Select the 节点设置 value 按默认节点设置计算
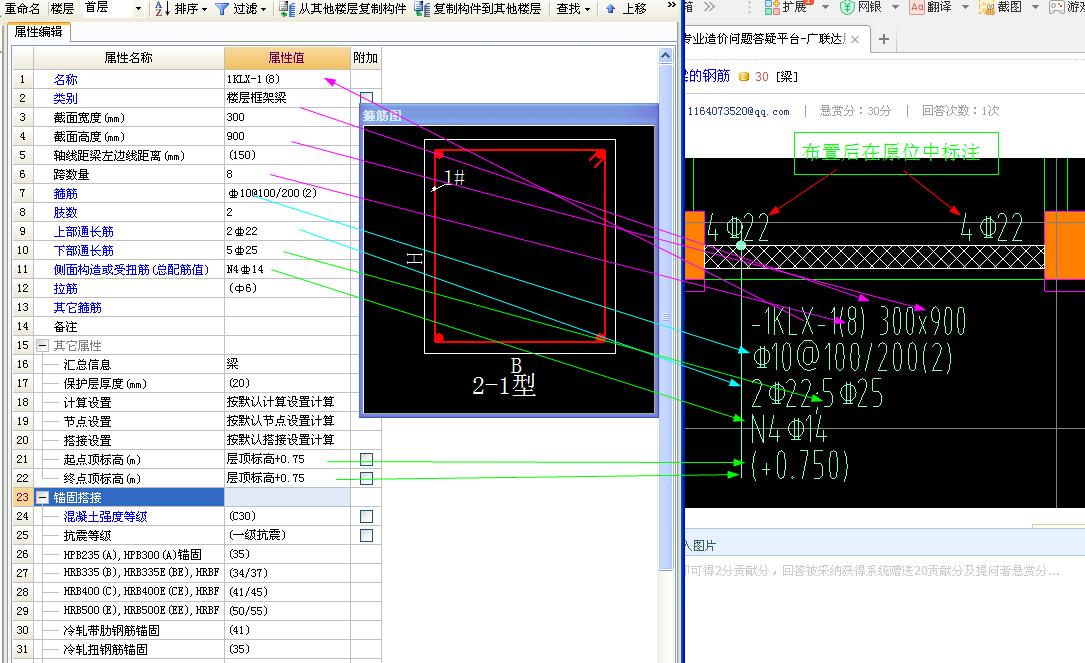1085x663 pixels. (287, 421)
